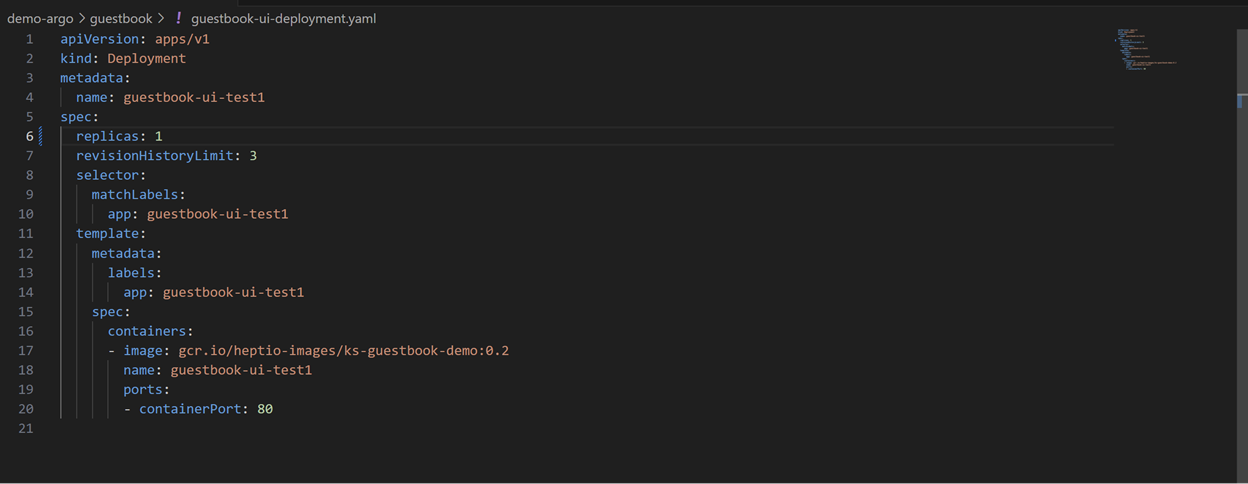The height and width of the screenshot is (484, 1248).
Task: Click the modified-line gutter marker on line 6
Action: 41,136
